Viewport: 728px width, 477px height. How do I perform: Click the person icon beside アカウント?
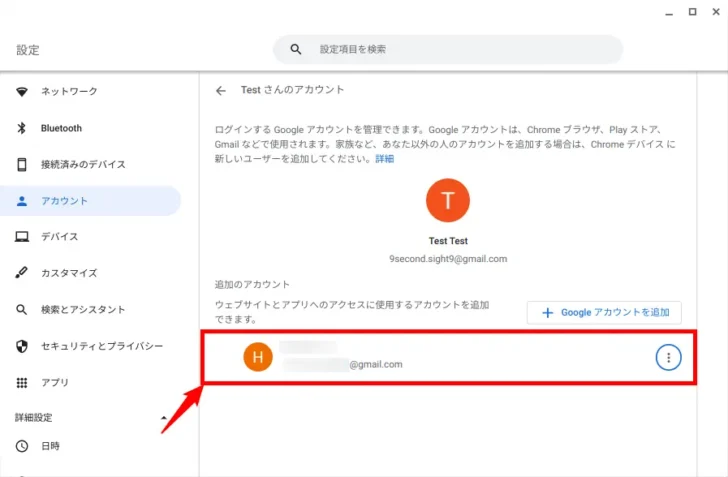(21, 201)
